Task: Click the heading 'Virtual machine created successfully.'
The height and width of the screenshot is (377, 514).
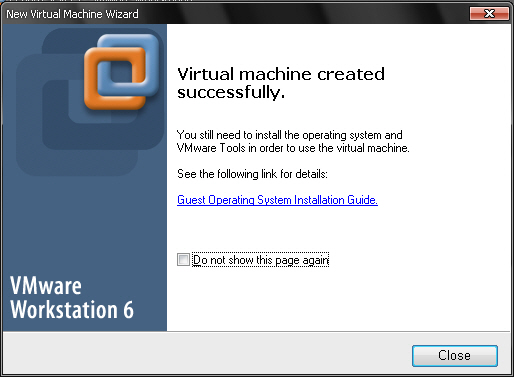Action: click(x=281, y=83)
